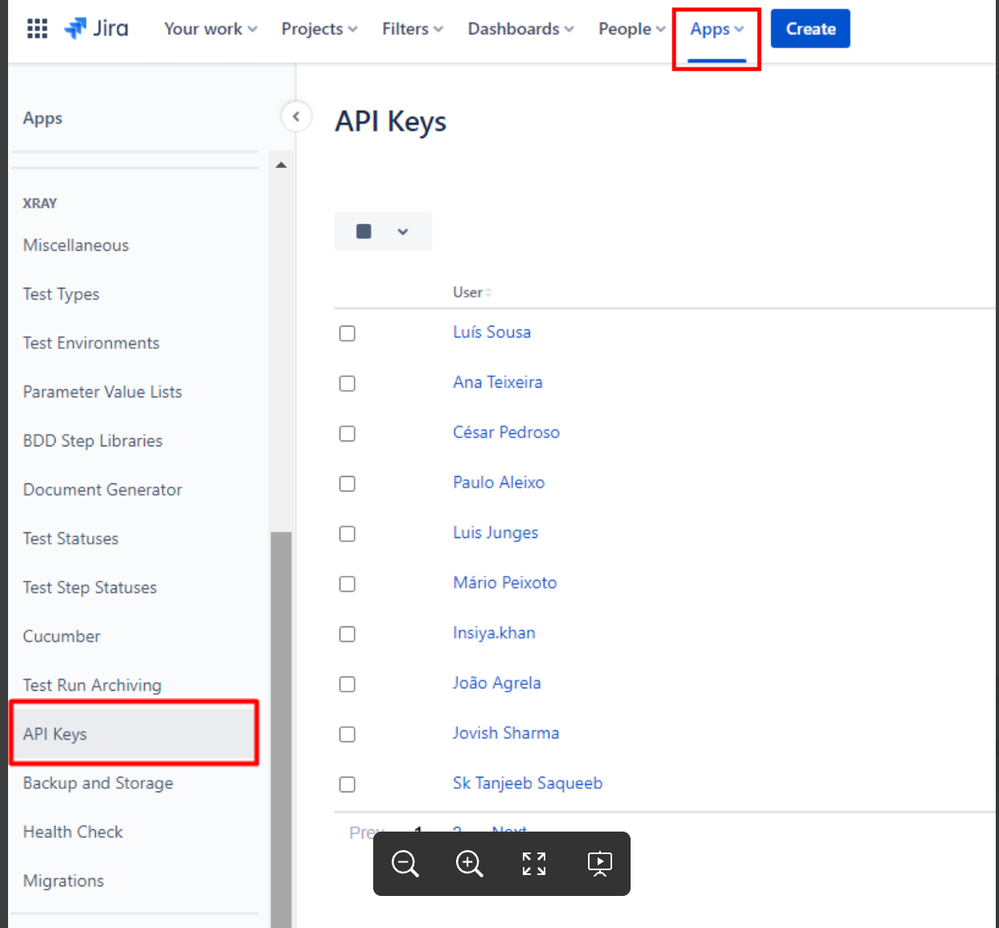Open the People dropdown
999x928 pixels.
point(631,29)
